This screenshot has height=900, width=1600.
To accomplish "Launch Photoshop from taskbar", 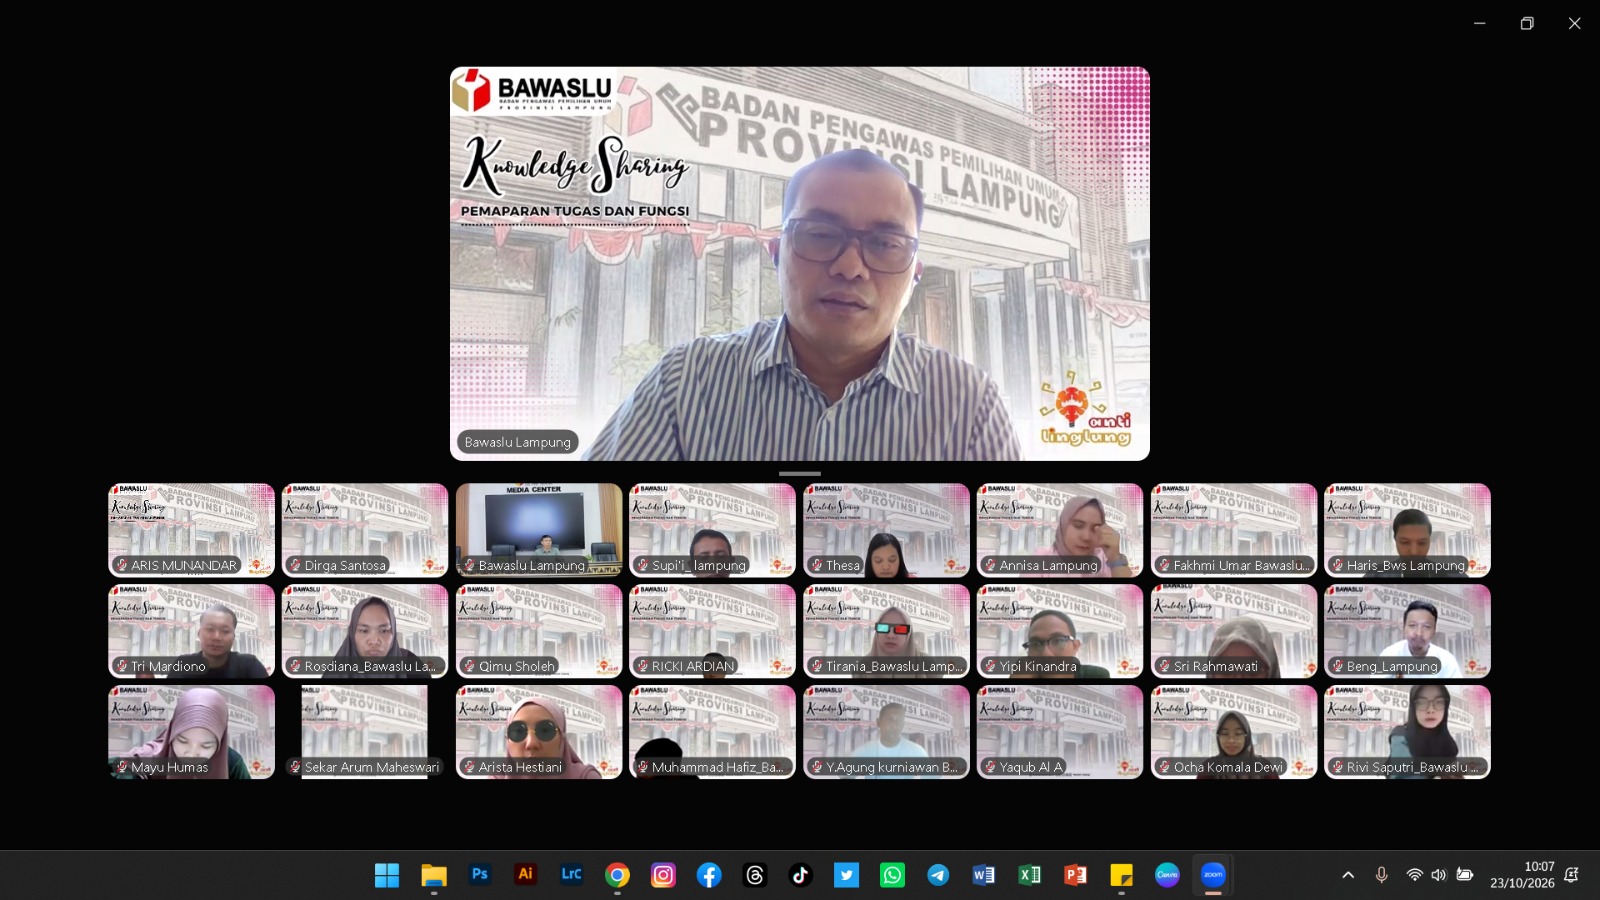I will pyautogui.click(x=479, y=874).
